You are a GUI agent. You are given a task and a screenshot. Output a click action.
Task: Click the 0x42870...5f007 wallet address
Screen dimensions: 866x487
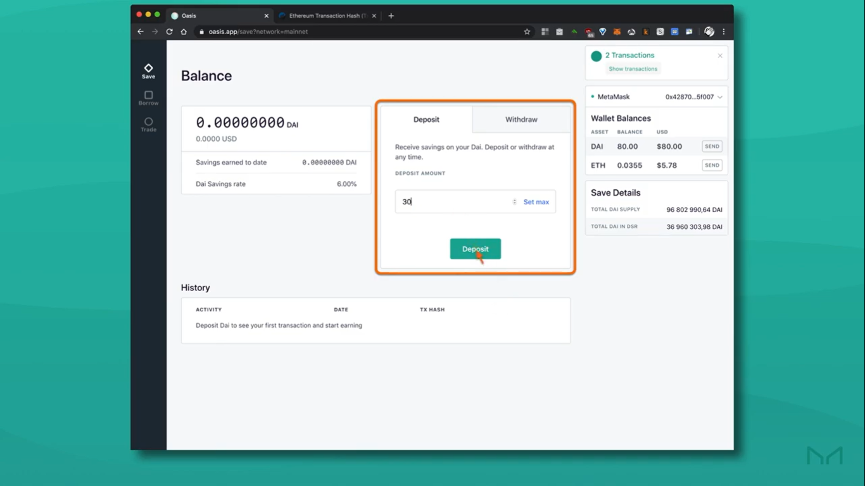pos(689,97)
